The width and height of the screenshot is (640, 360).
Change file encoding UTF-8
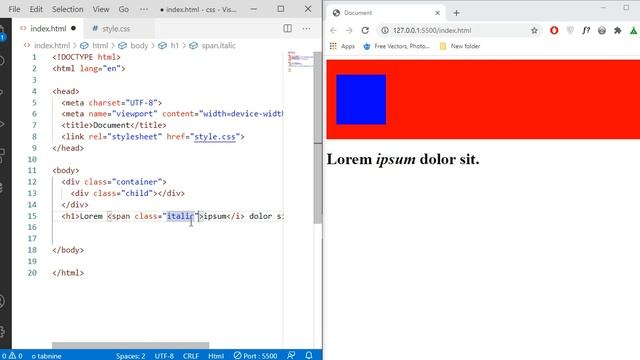click(x=164, y=356)
